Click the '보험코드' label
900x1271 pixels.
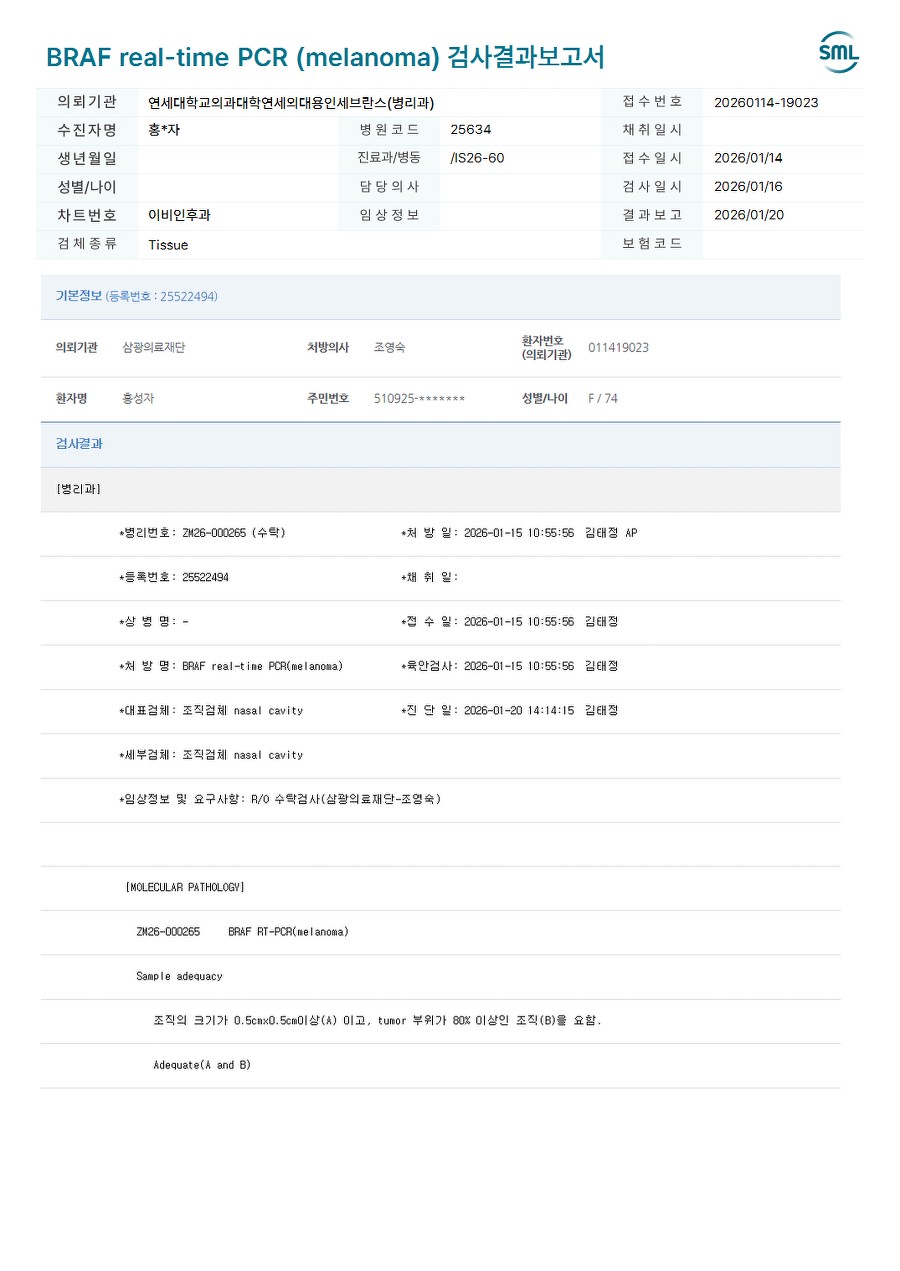click(652, 243)
